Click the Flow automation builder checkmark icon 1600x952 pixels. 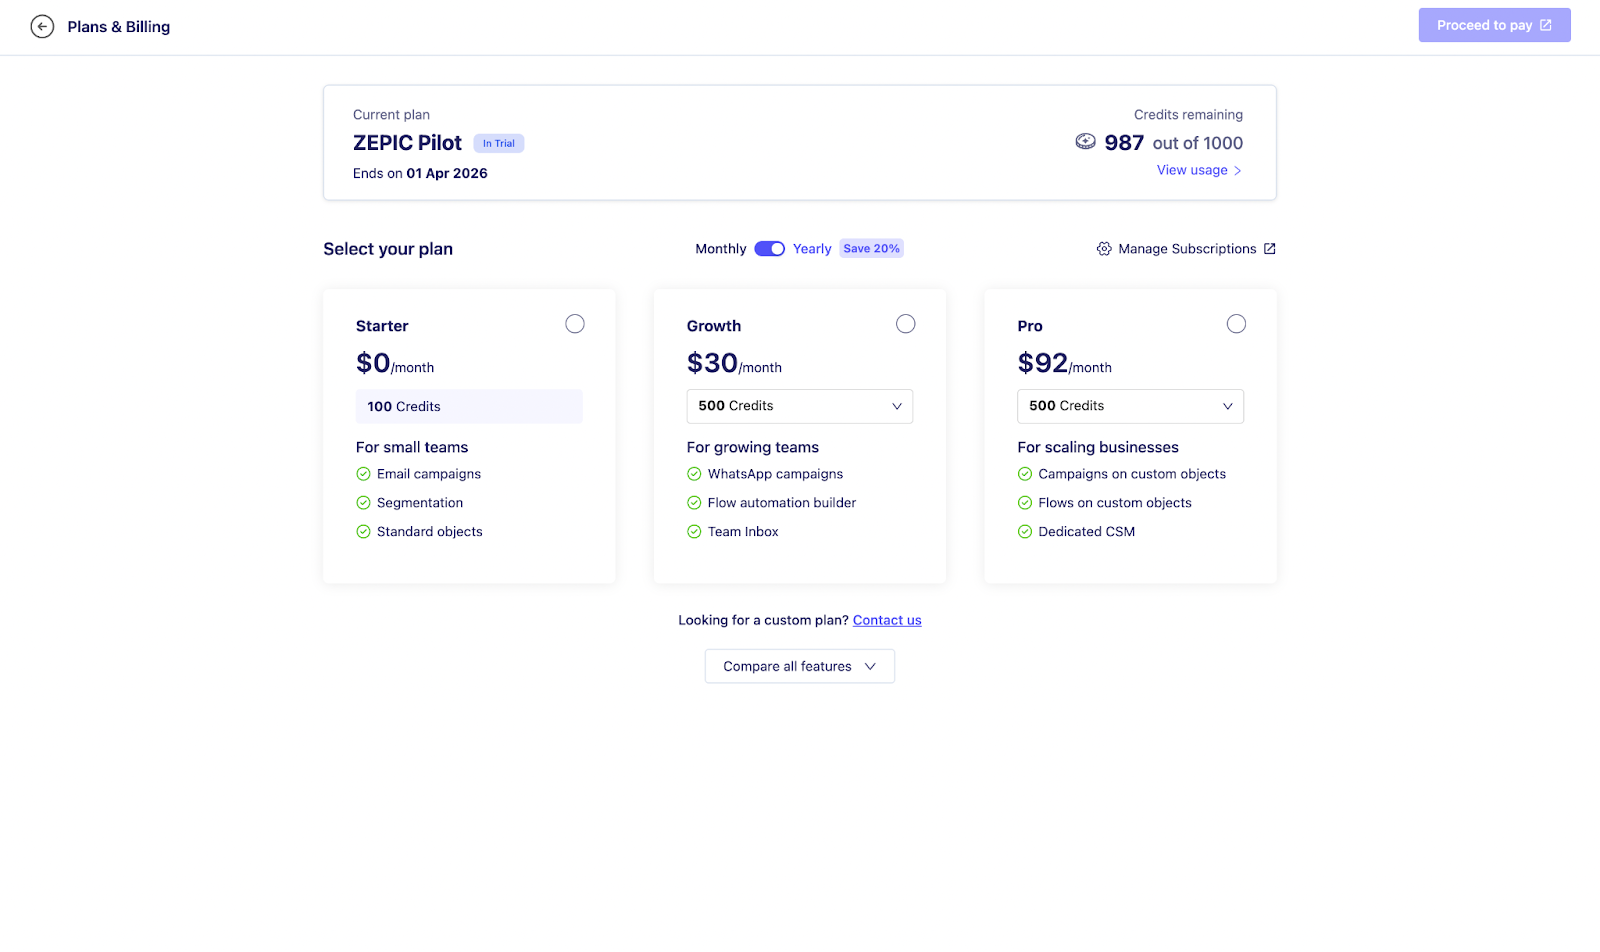(694, 503)
